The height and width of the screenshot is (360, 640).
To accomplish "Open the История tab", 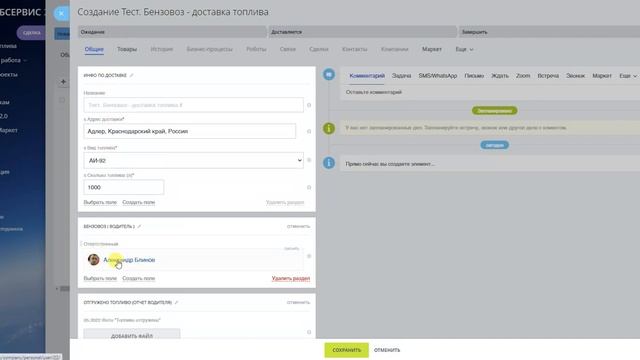I will pyautogui.click(x=162, y=49).
